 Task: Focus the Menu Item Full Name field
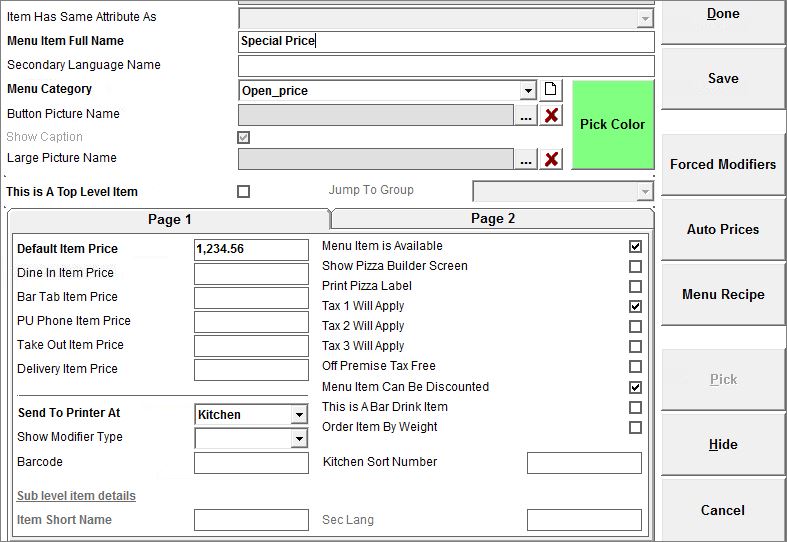coord(446,42)
